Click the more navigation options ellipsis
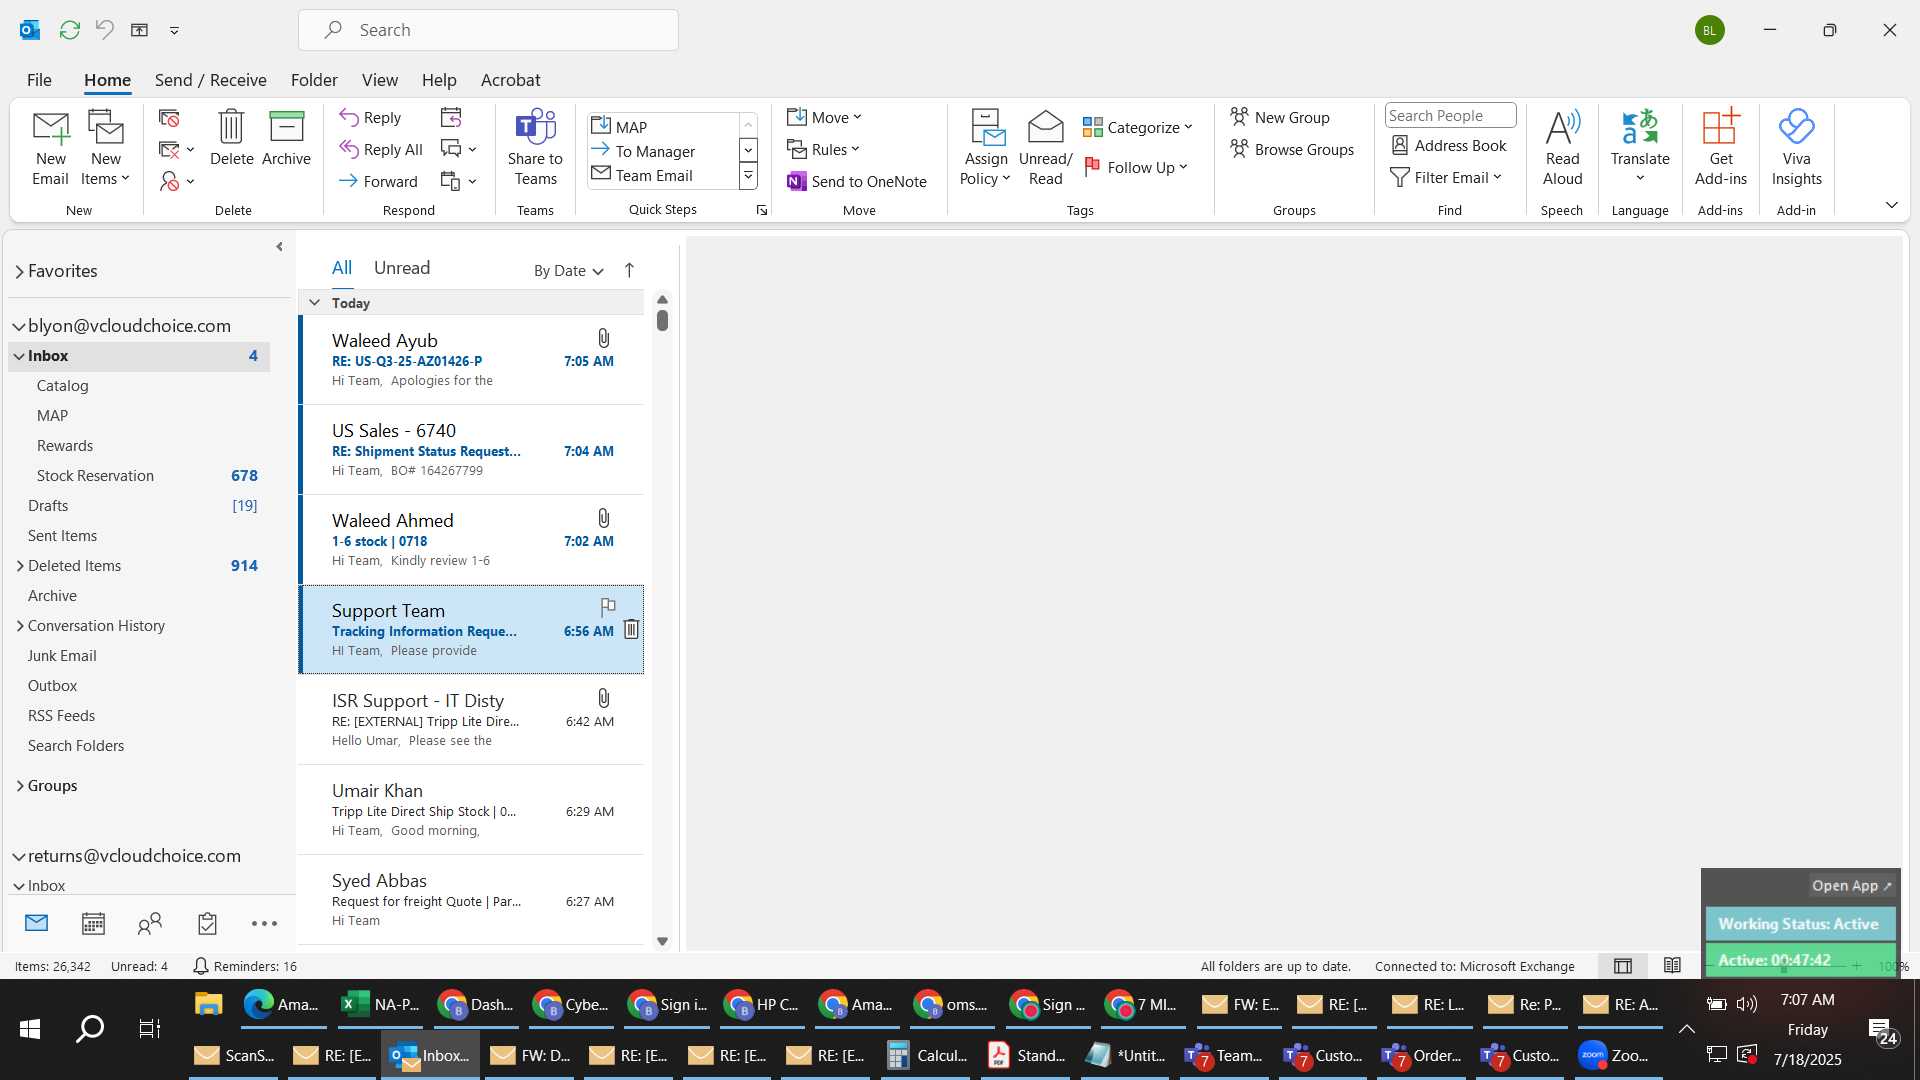This screenshot has height=1080, width=1920. tap(264, 924)
